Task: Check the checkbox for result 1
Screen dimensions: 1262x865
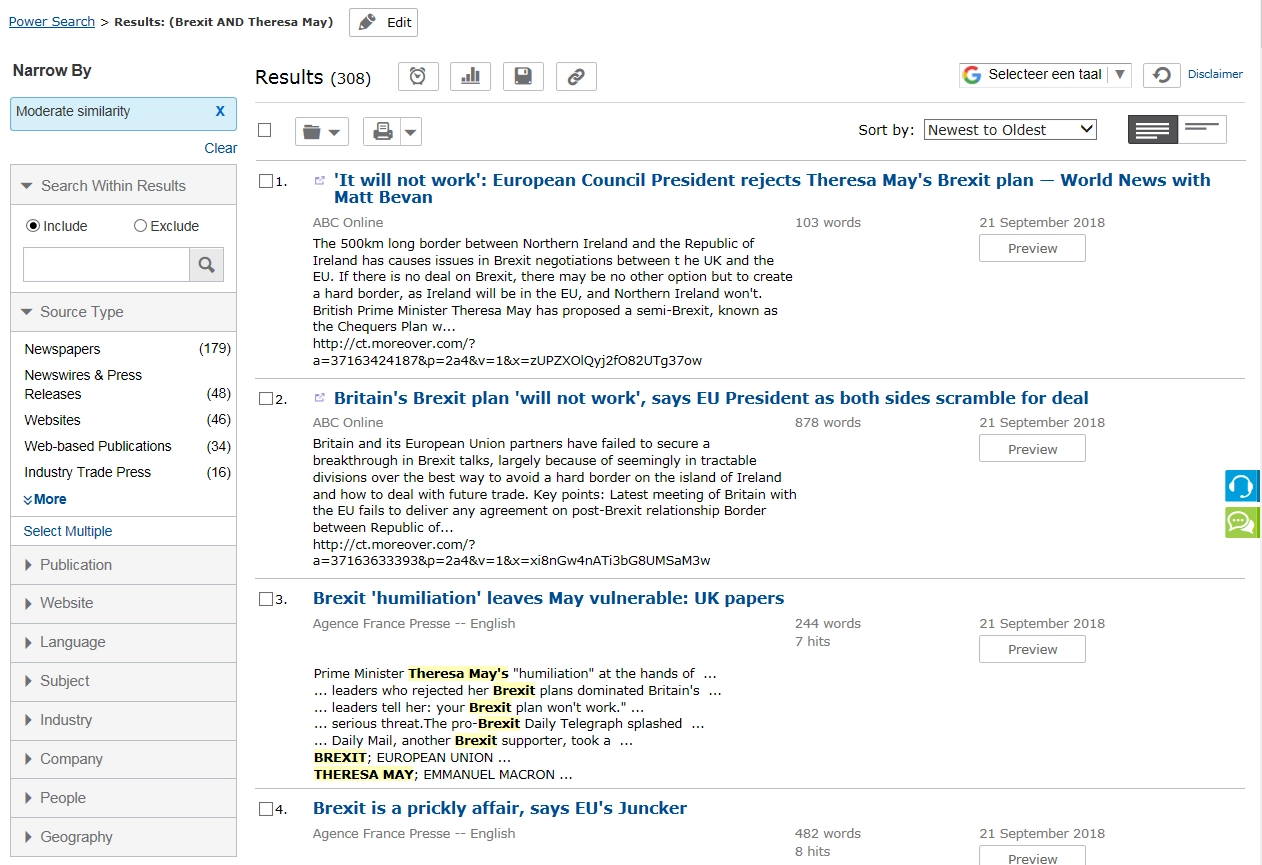Action: (x=265, y=181)
